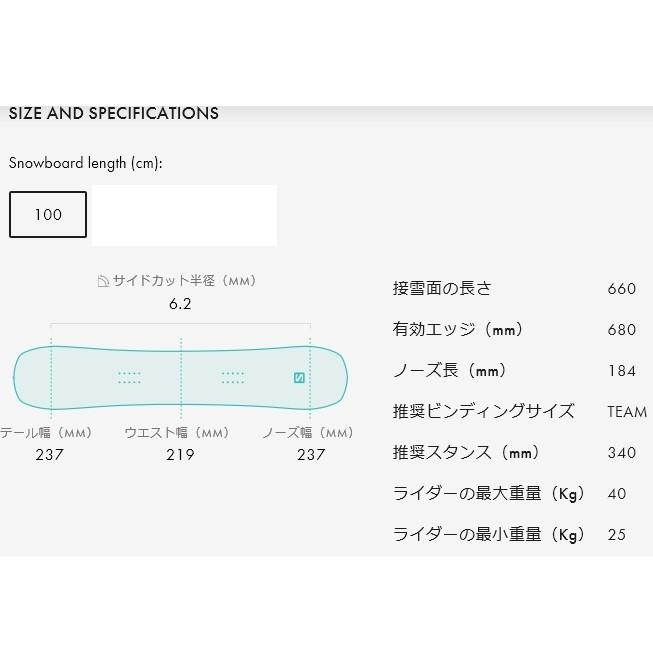The height and width of the screenshot is (653, 653).
Task: Click the sidecut radius icon
Action: pyautogui.click(x=103, y=282)
